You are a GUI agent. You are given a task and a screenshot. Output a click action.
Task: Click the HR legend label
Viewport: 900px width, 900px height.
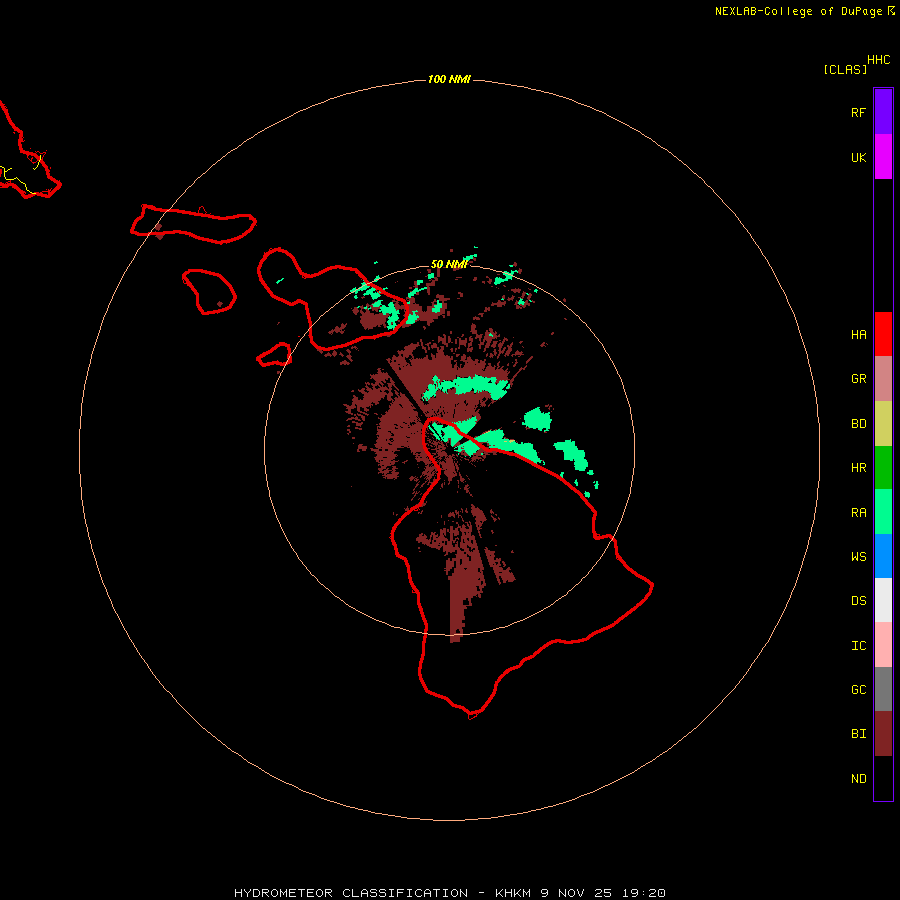858,468
